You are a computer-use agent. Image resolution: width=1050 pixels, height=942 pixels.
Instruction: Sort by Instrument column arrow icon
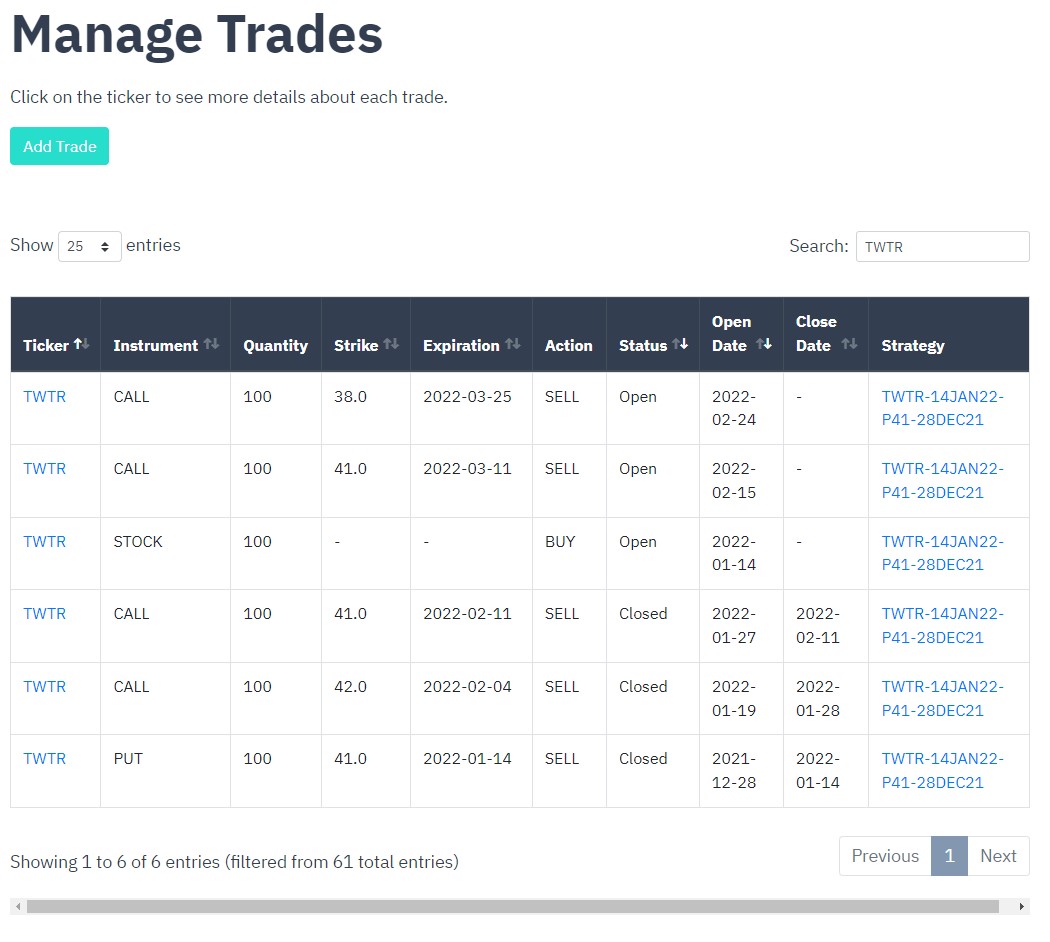pos(212,345)
